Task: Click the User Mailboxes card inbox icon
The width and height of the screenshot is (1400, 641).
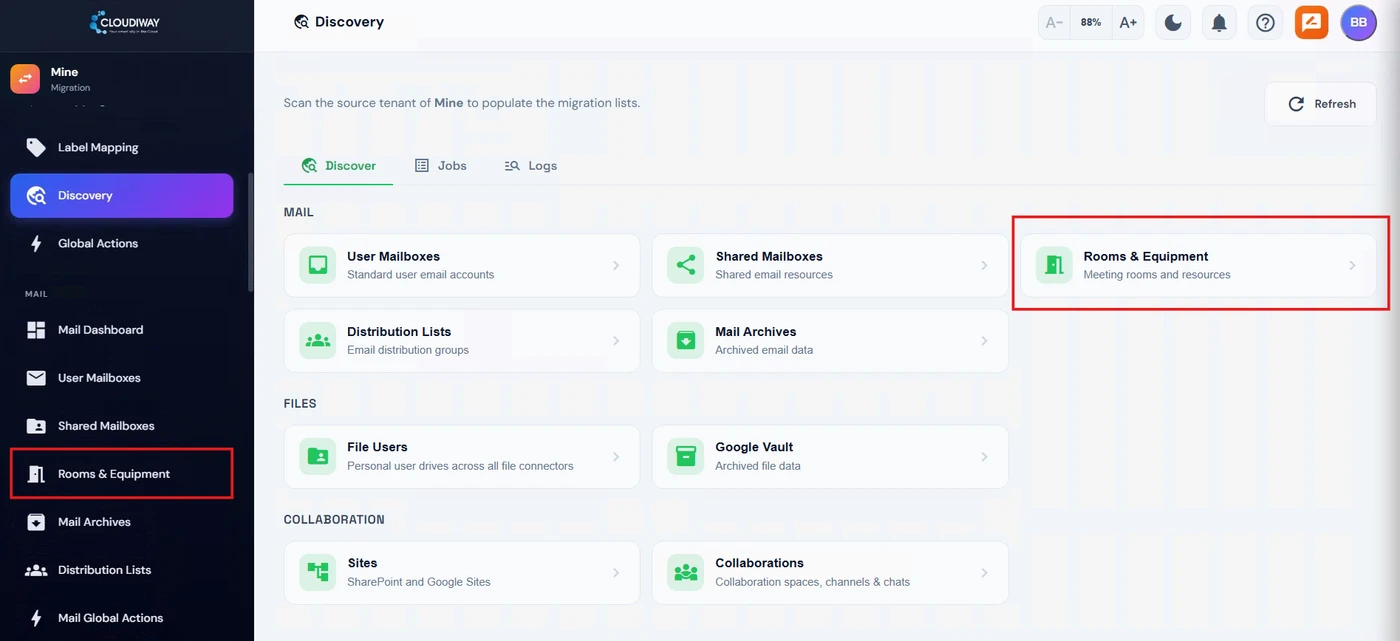Action: [318, 265]
